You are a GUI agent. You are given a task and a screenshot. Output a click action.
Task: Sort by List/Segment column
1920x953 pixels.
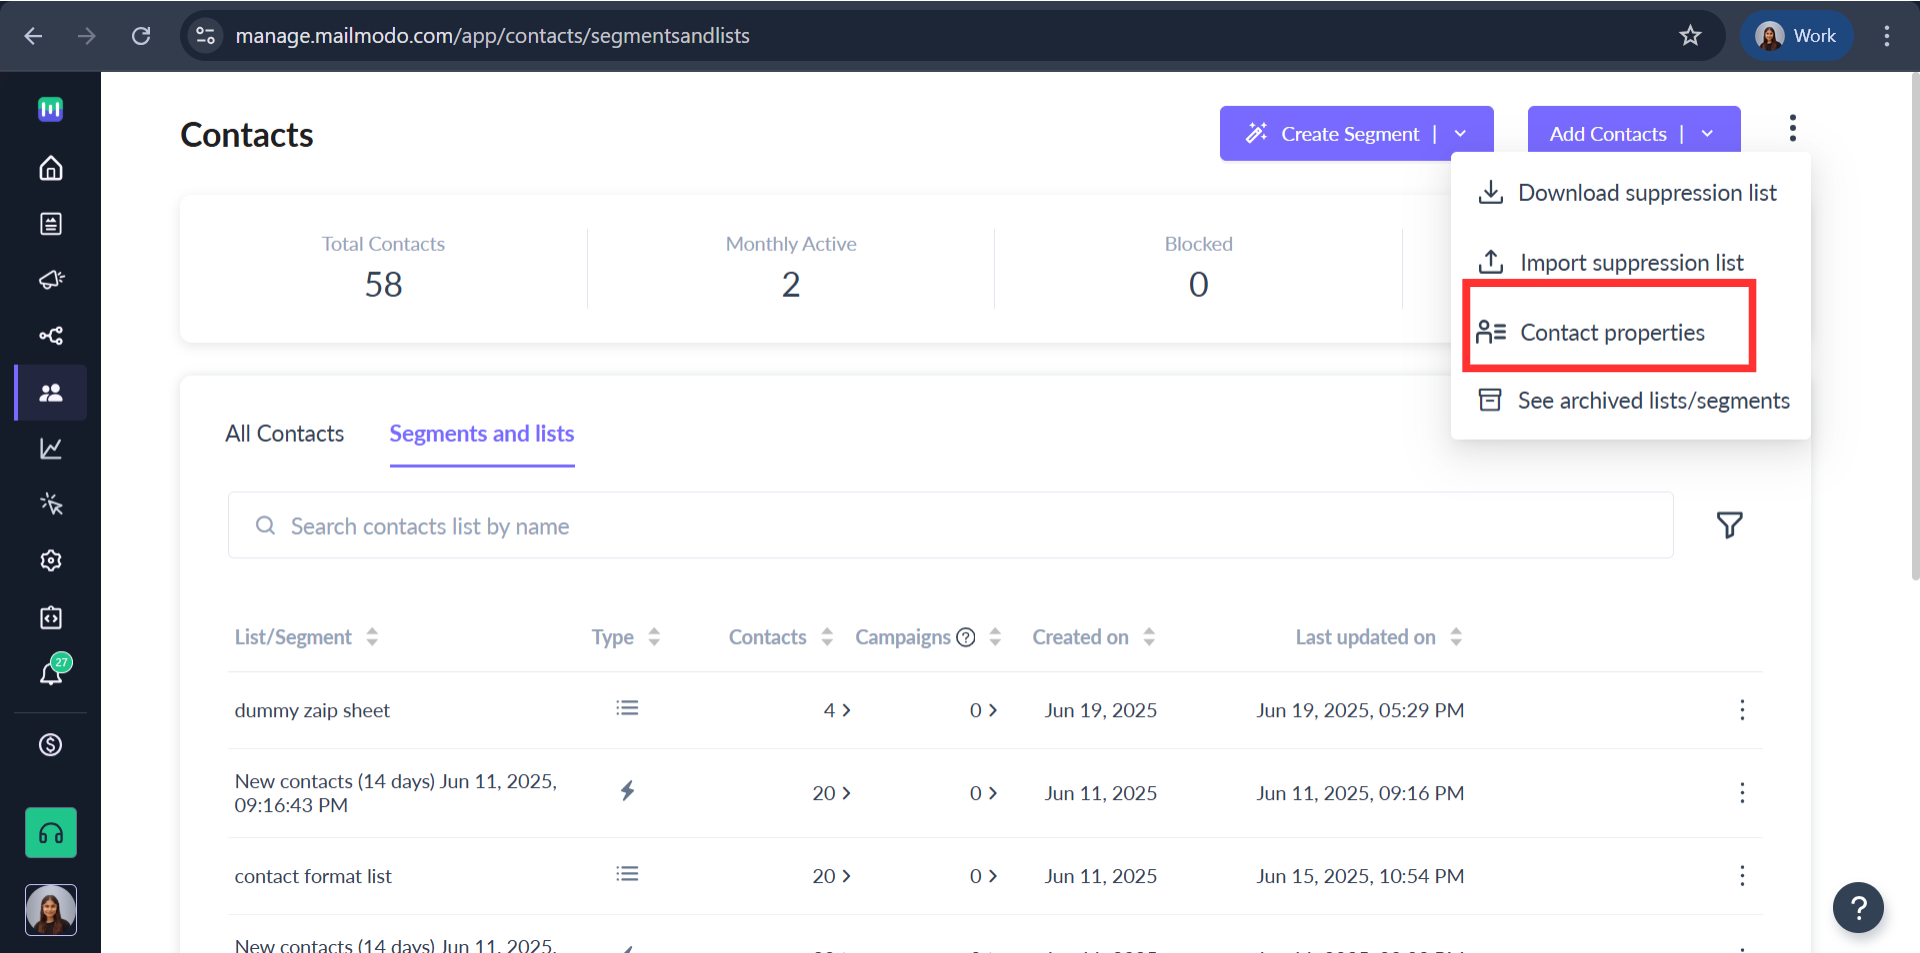372,637
